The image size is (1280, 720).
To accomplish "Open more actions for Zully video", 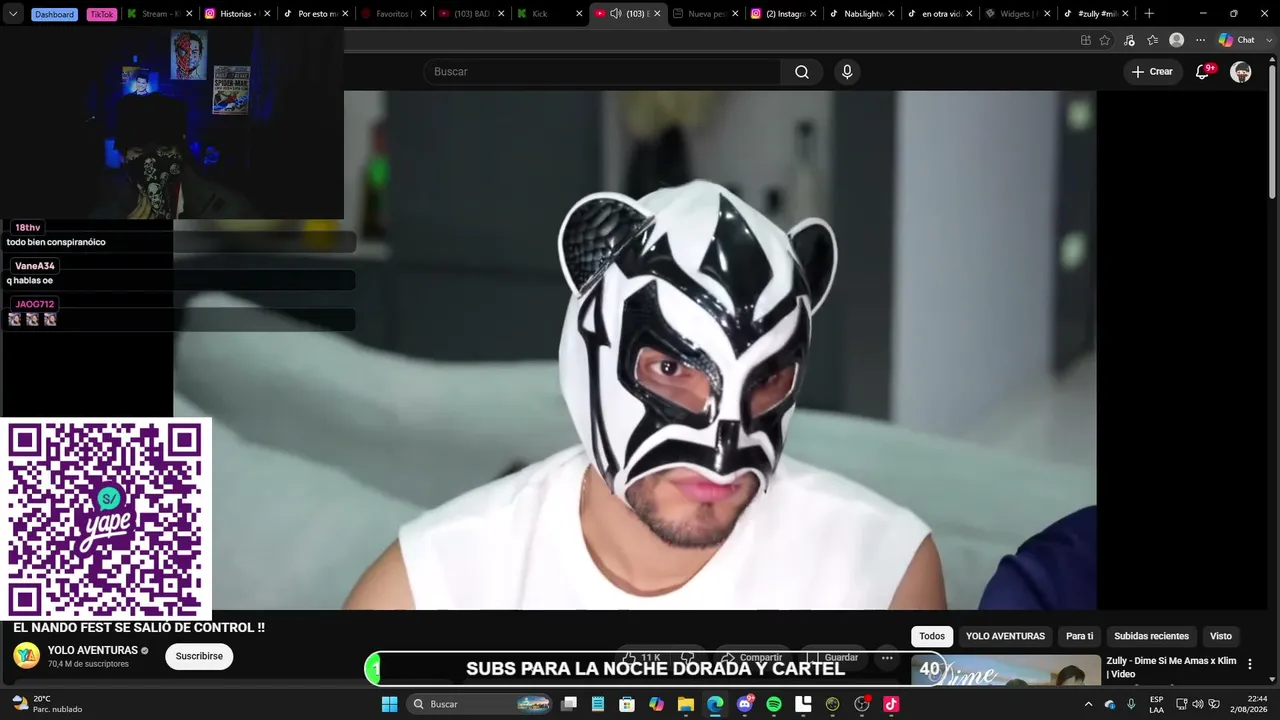I will 1249,664.
